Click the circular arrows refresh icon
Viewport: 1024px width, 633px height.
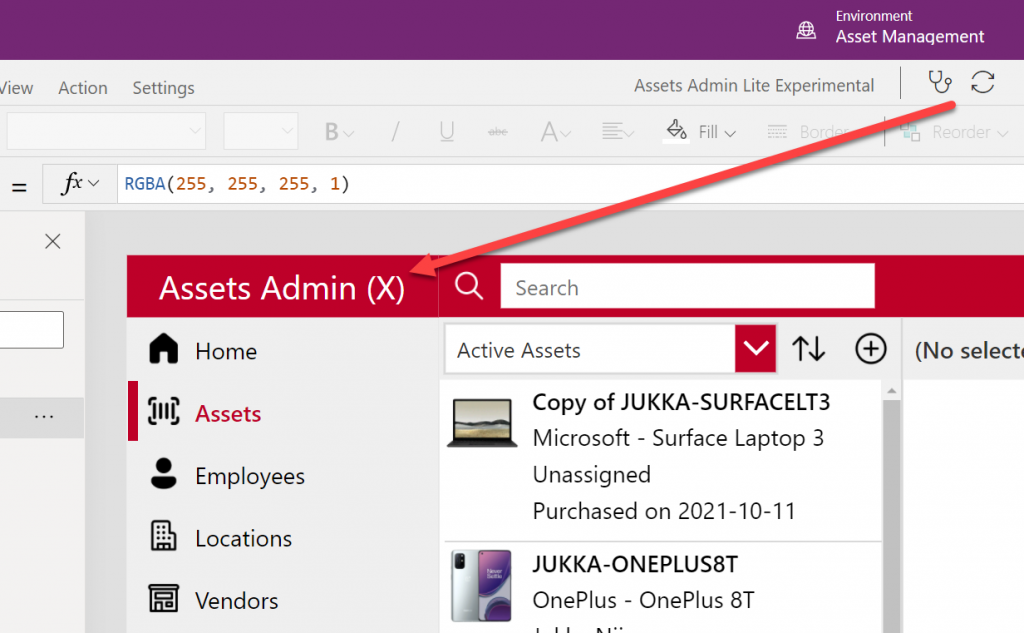[x=983, y=83]
